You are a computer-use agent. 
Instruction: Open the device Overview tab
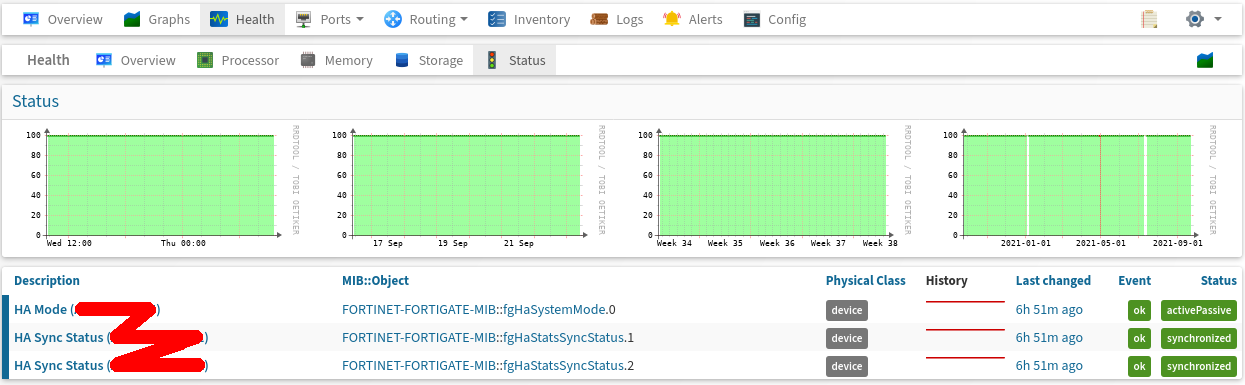pyautogui.click(x=62, y=19)
